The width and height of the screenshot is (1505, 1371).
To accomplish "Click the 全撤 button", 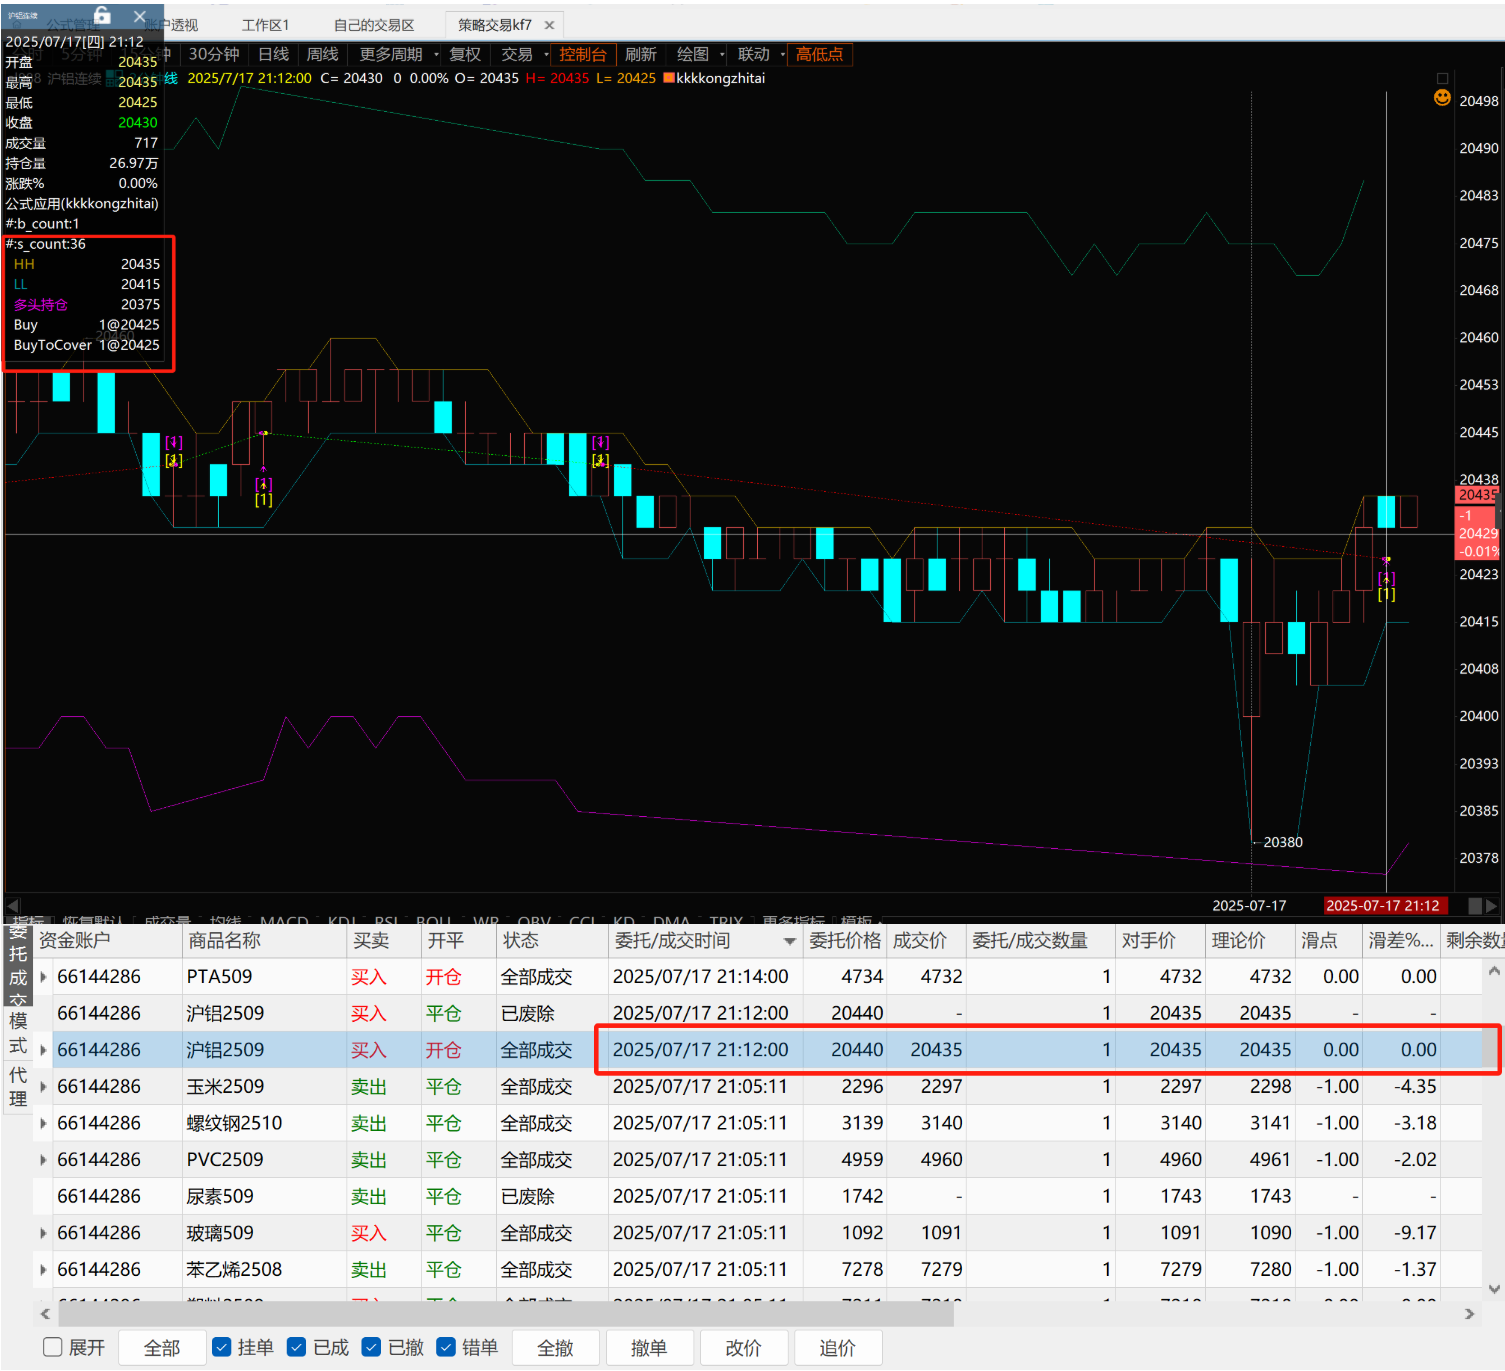I will pyautogui.click(x=555, y=1348).
